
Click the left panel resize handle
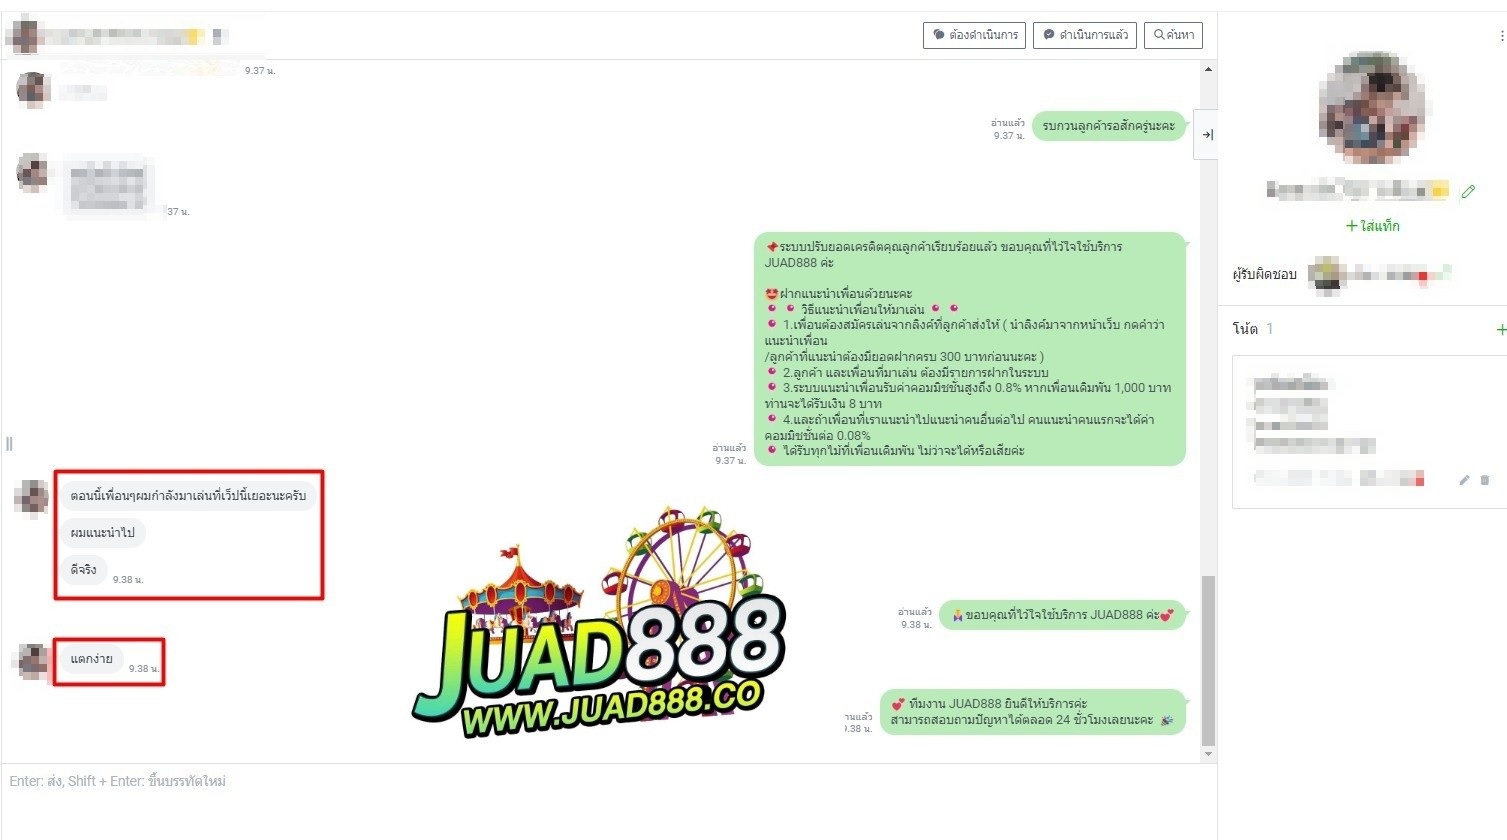click(x=9, y=444)
